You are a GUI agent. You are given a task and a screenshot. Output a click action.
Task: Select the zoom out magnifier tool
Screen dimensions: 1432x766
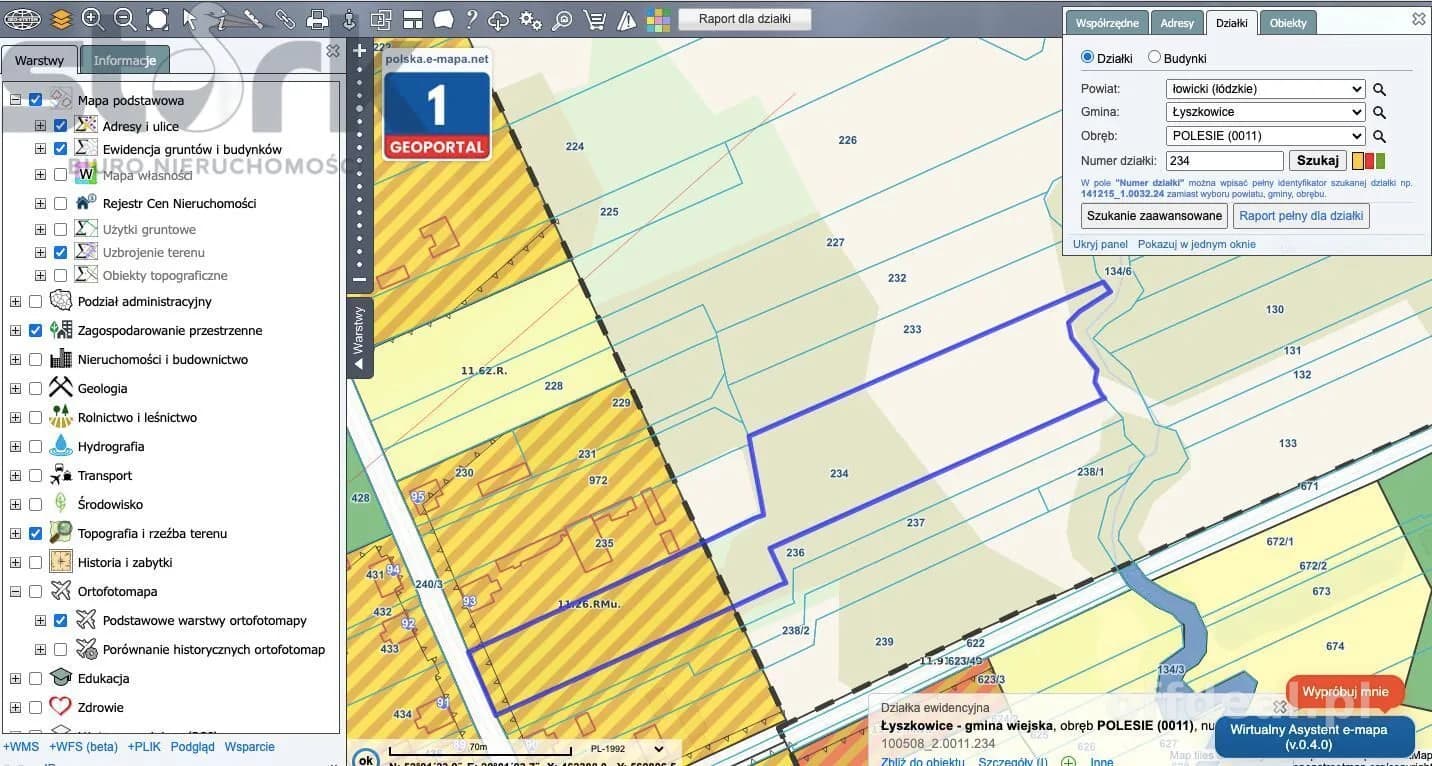[x=125, y=19]
